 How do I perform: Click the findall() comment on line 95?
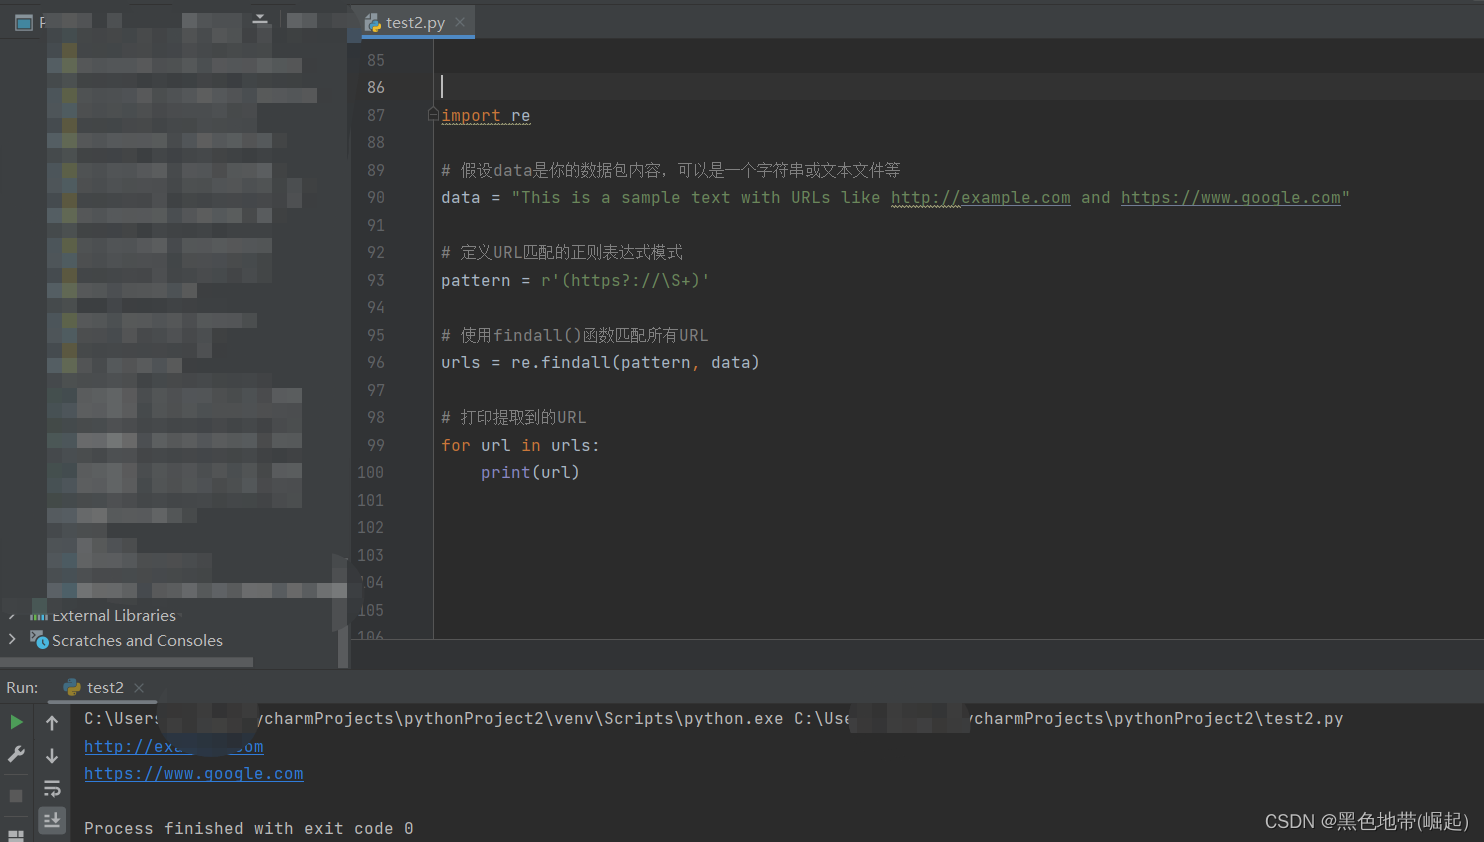(575, 335)
